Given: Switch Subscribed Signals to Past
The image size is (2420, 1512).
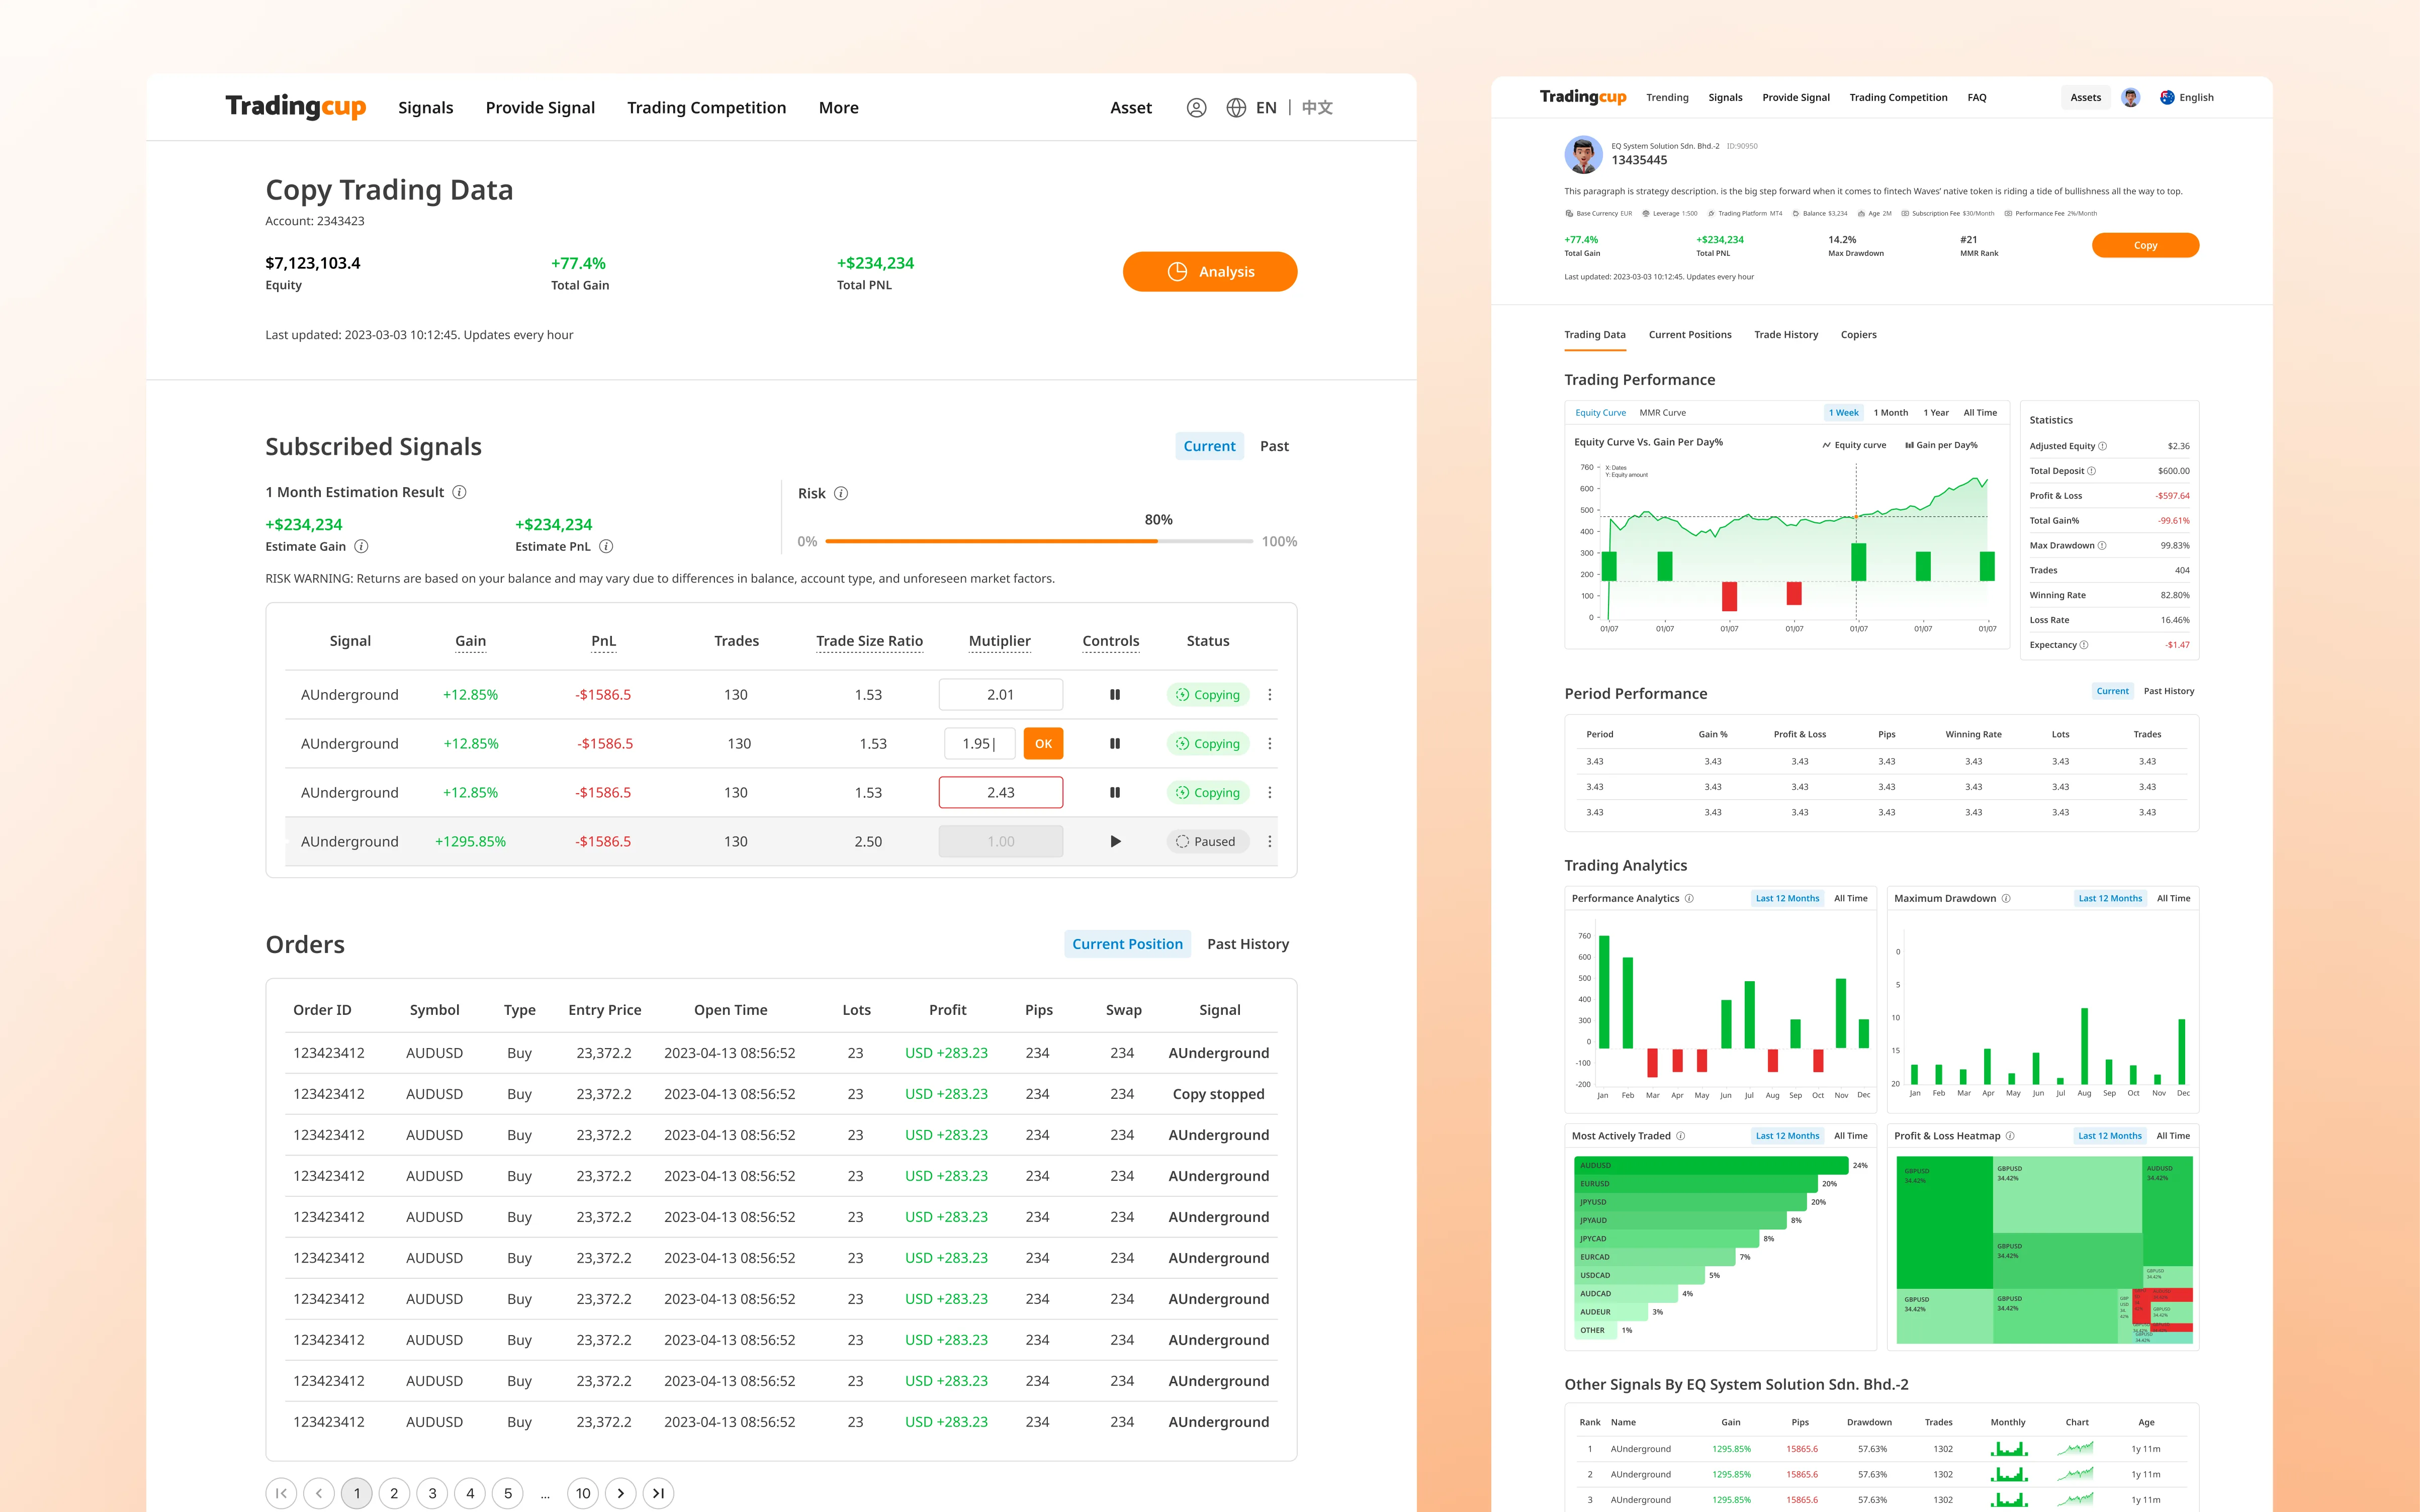Looking at the screenshot, I should tap(1274, 446).
